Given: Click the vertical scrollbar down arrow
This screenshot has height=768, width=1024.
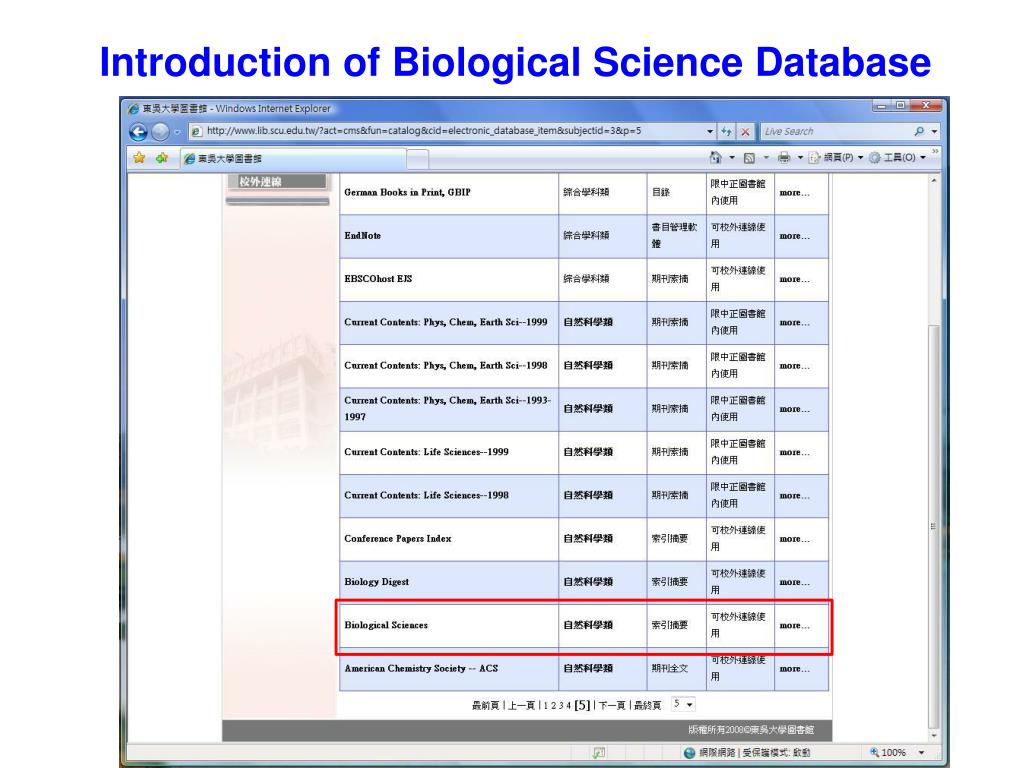Looking at the screenshot, I should 934,735.
